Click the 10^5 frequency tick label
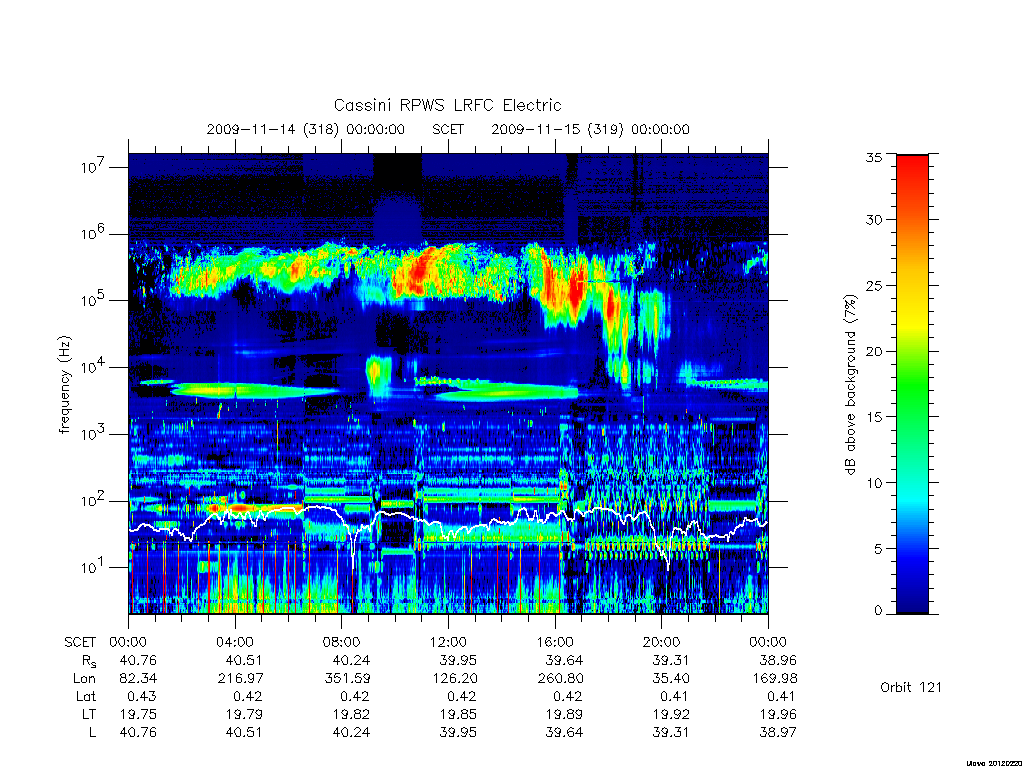Image resolution: width=1024 pixels, height=768 pixels. (95, 300)
